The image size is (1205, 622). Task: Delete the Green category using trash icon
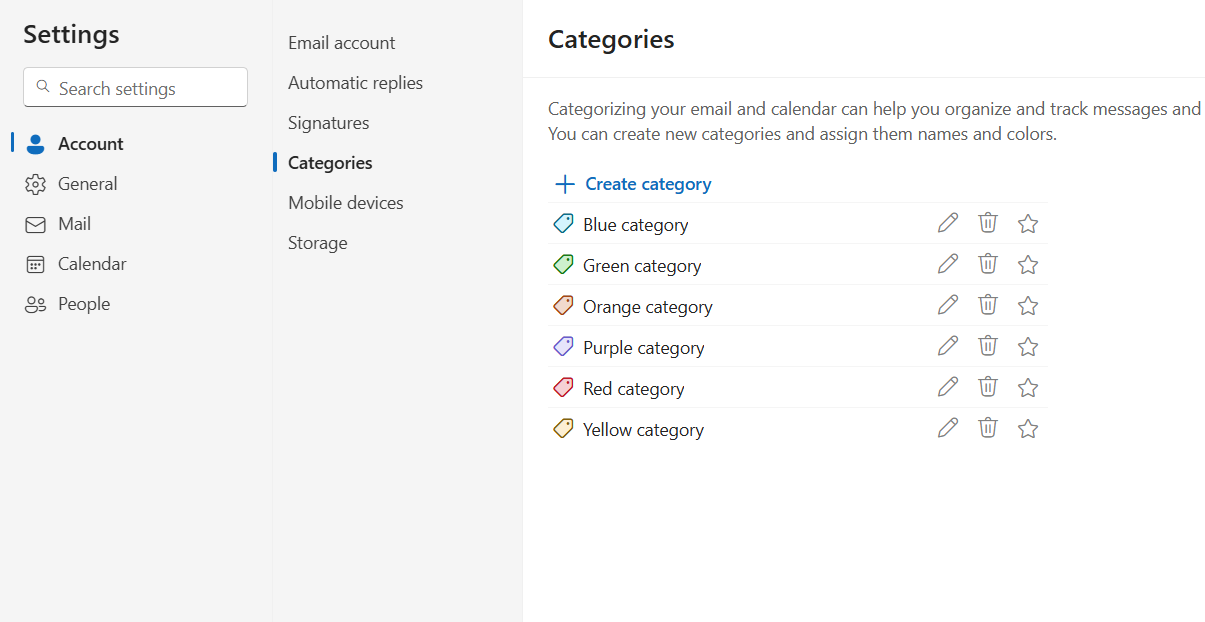[x=988, y=264]
